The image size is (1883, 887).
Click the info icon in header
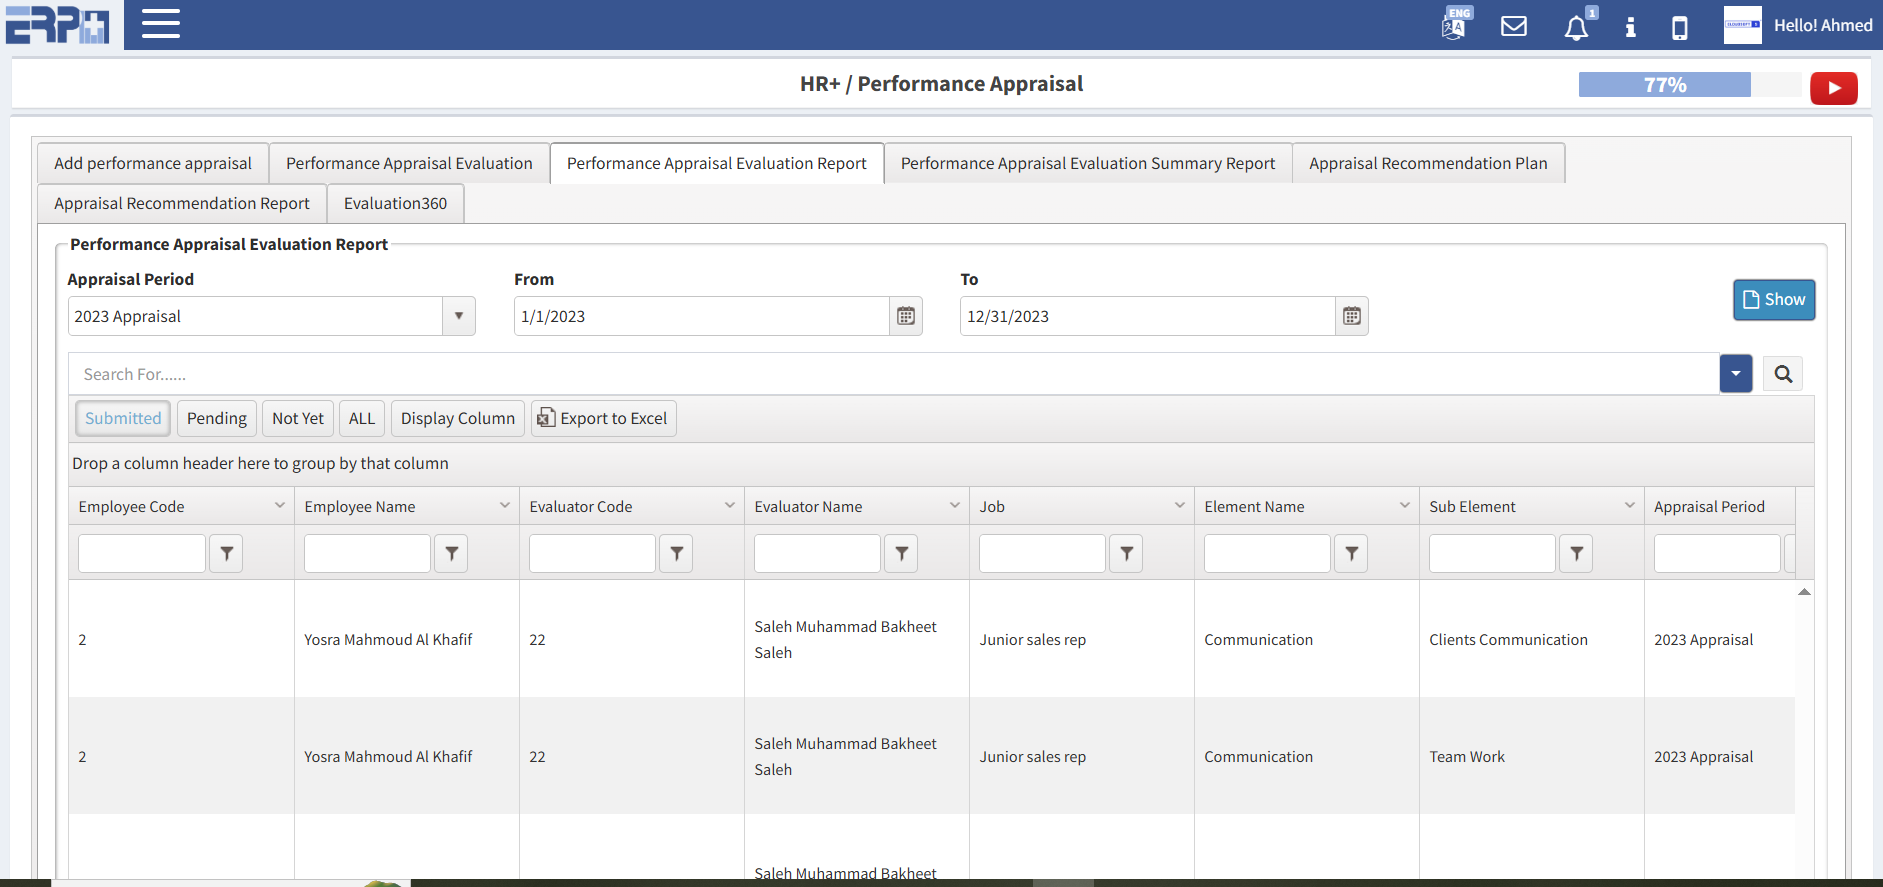pyautogui.click(x=1630, y=27)
